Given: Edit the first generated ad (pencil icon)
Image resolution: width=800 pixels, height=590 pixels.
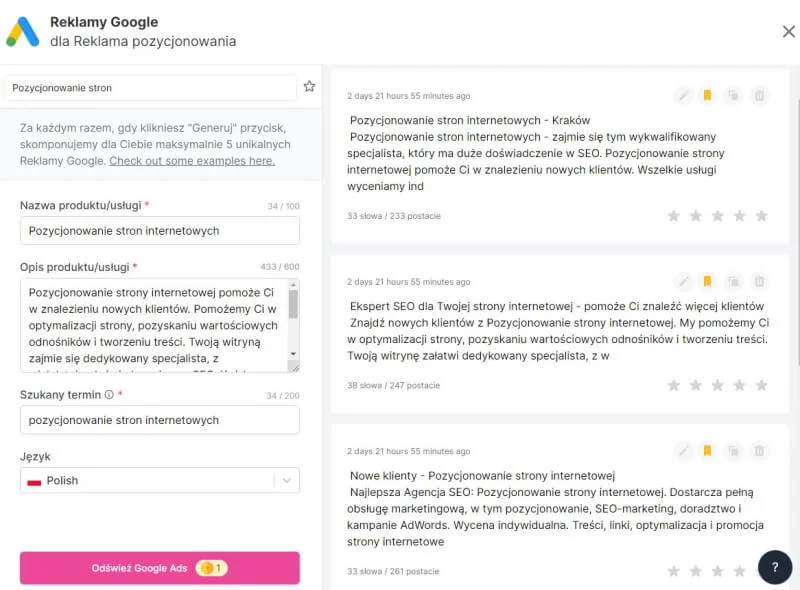Looking at the screenshot, I should [683, 96].
